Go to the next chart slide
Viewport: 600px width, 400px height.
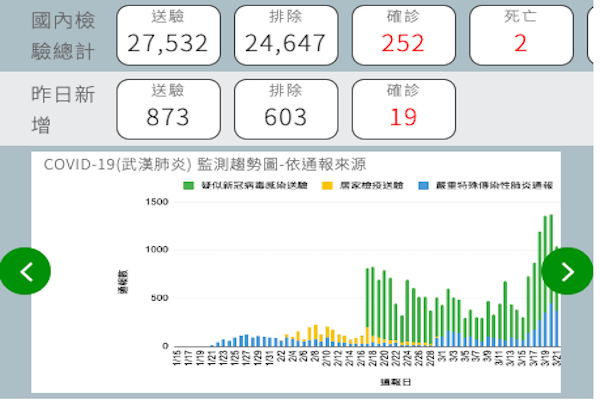(567, 271)
